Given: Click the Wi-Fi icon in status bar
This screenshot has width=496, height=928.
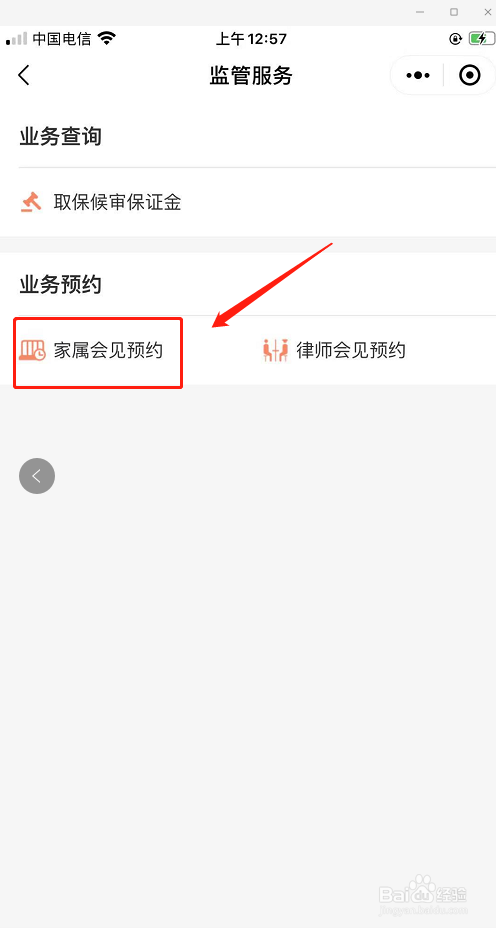Looking at the screenshot, I should 107,39.
